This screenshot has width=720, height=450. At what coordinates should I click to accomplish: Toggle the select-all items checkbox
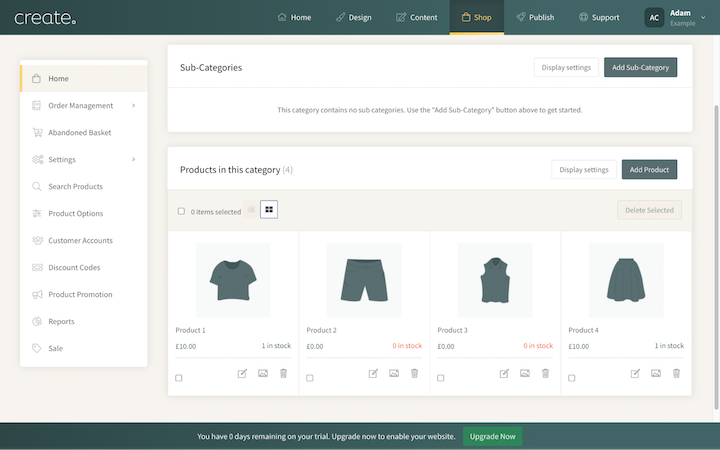pyautogui.click(x=181, y=211)
